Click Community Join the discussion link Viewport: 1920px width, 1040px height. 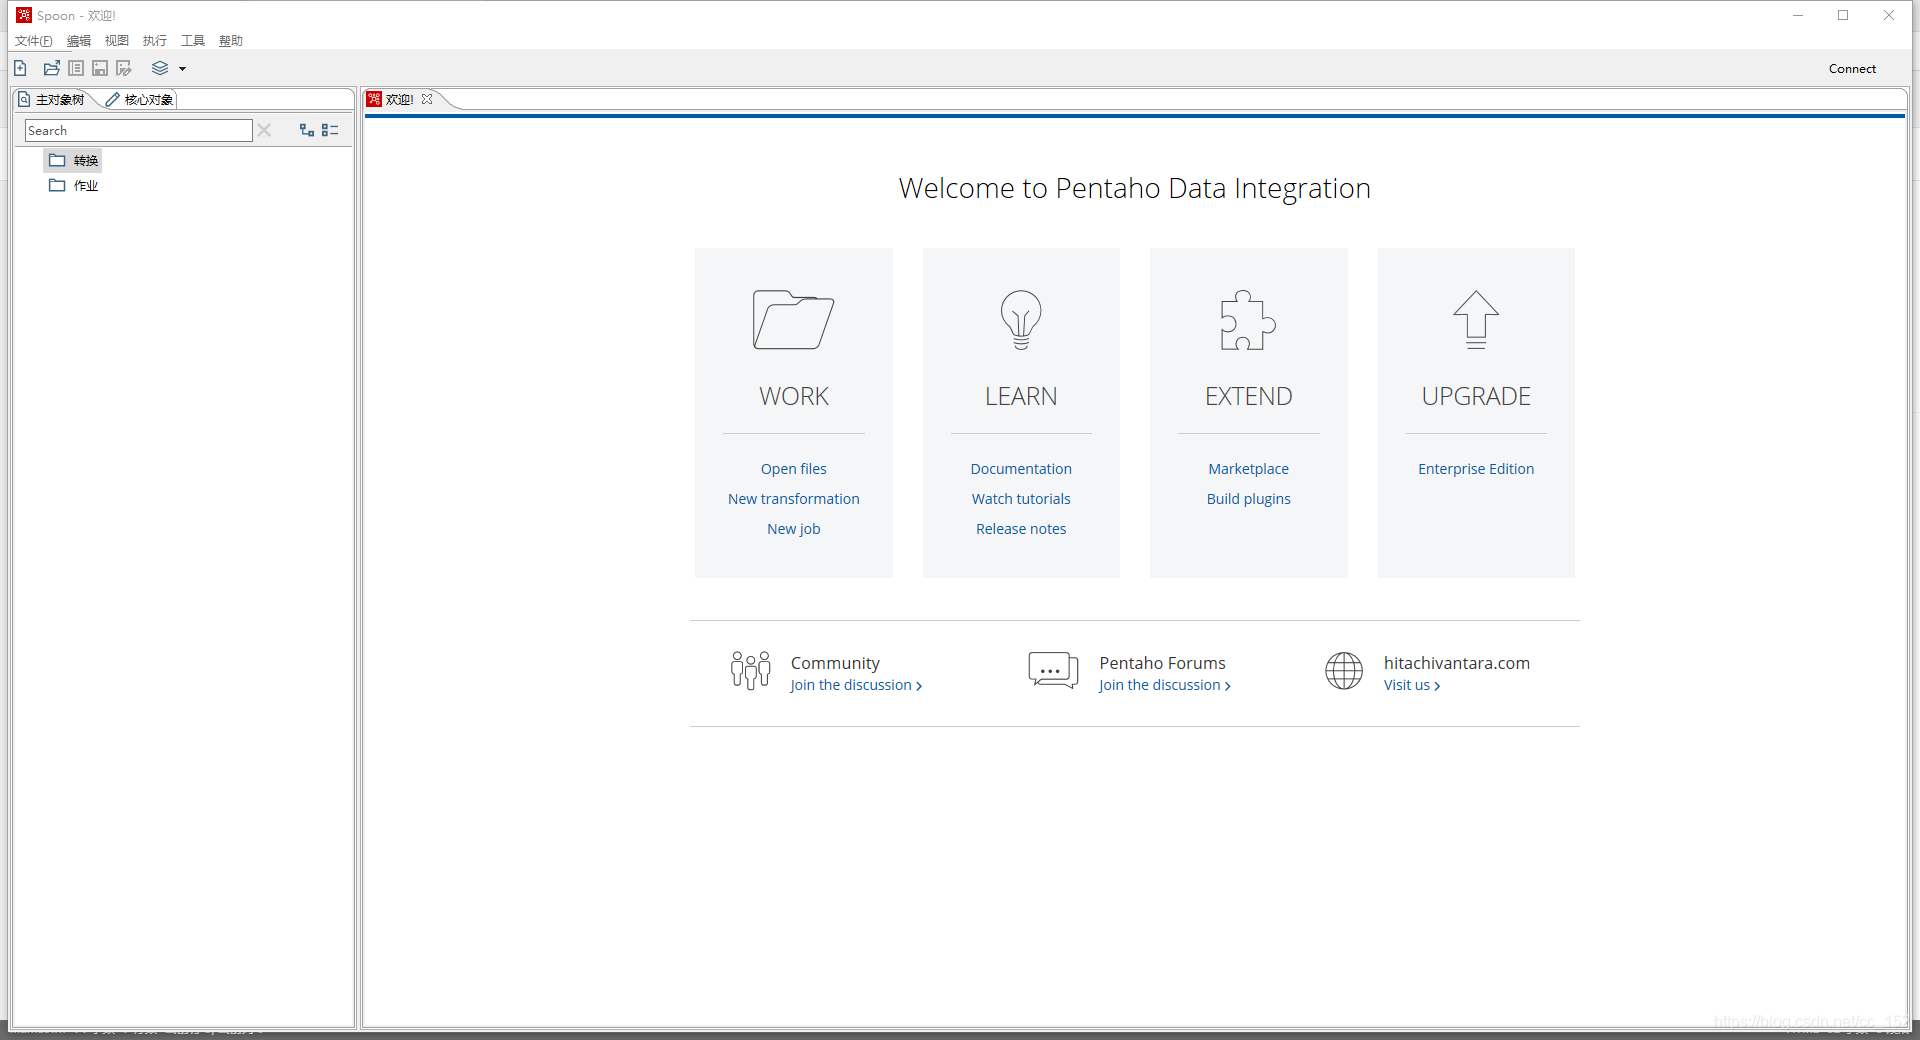(855, 685)
